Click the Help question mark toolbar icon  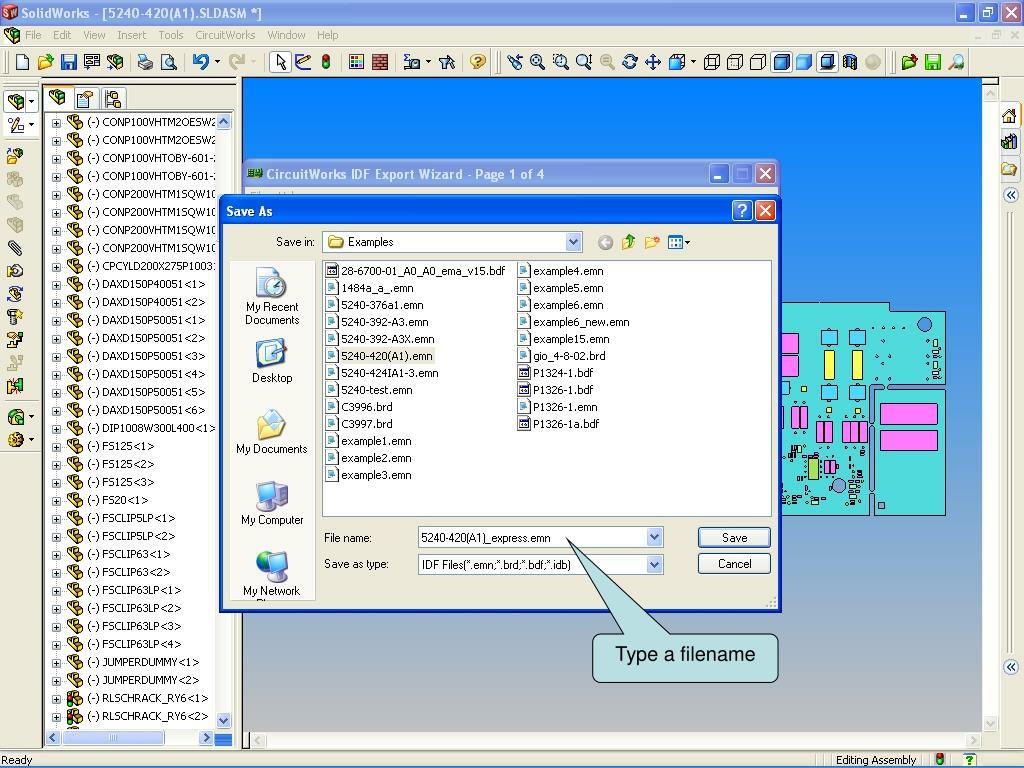click(478, 62)
